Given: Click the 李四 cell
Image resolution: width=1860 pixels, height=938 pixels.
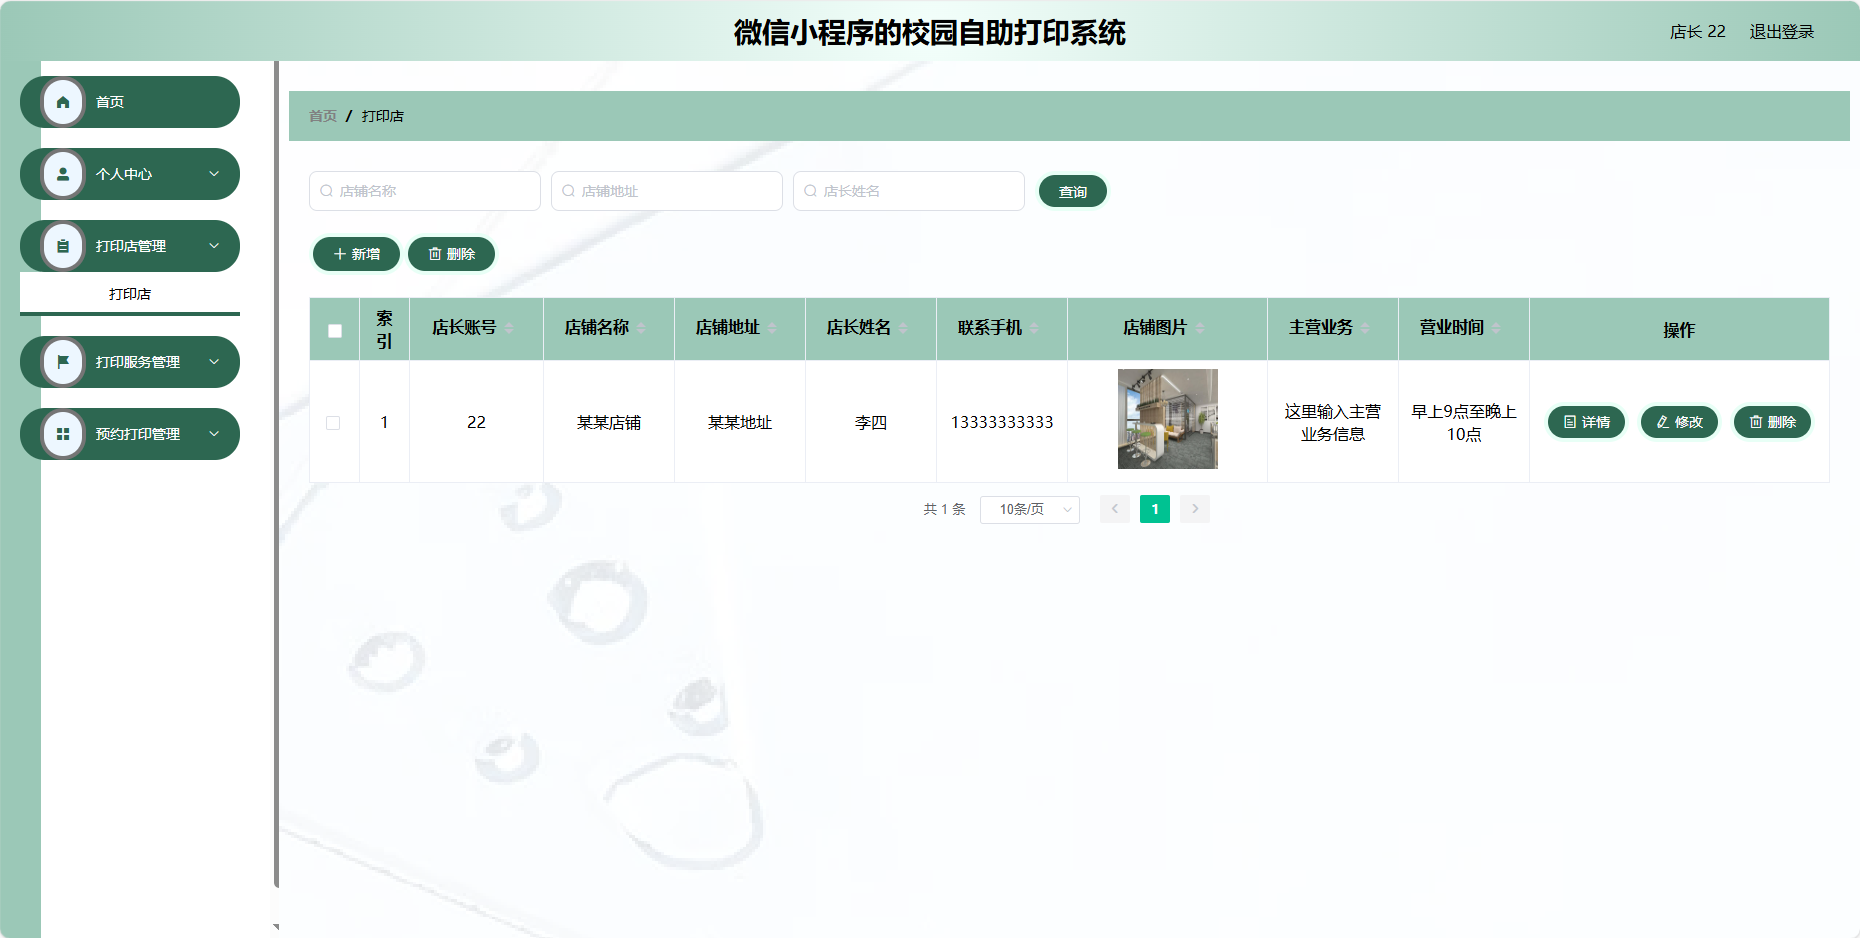Looking at the screenshot, I should (871, 423).
